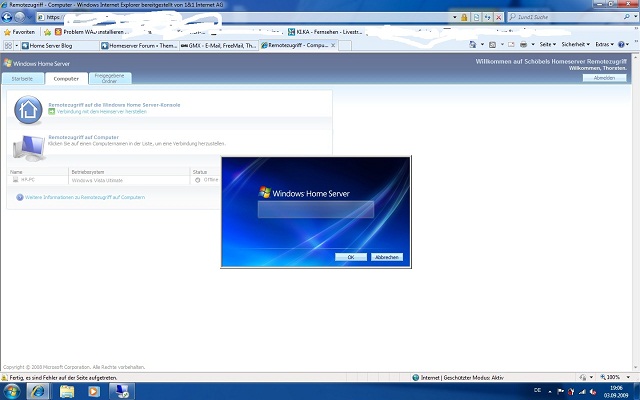
Task: Click the Home page icon in command bar
Action: coord(473,44)
